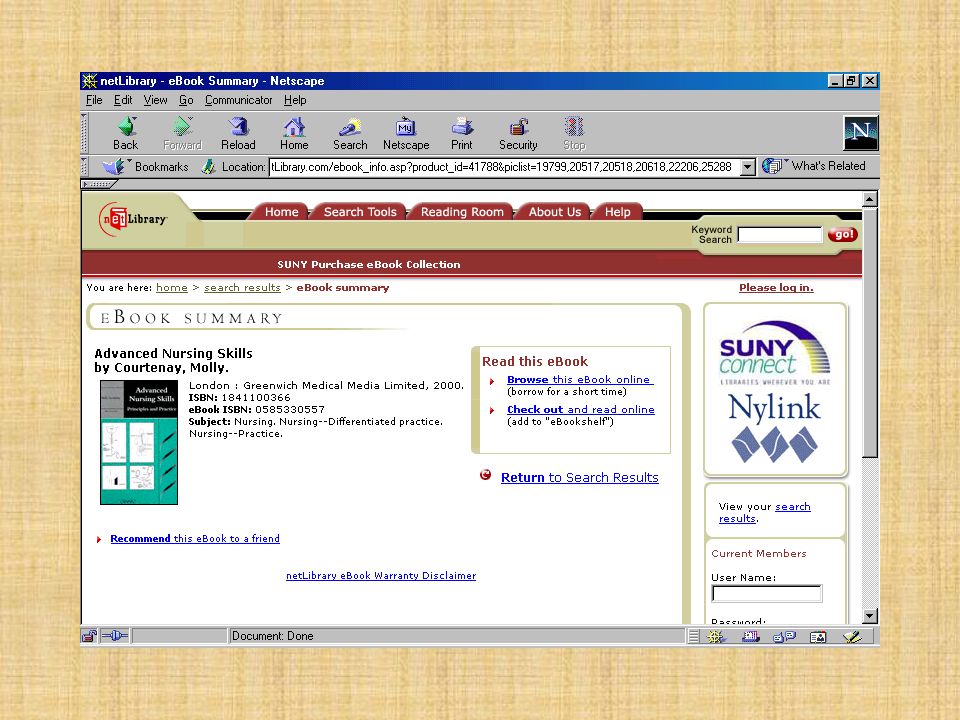The height and width of the screenshot is (720, 960).
Task: Click the page scrollbar up arrow
Action: tap(870, 199)
